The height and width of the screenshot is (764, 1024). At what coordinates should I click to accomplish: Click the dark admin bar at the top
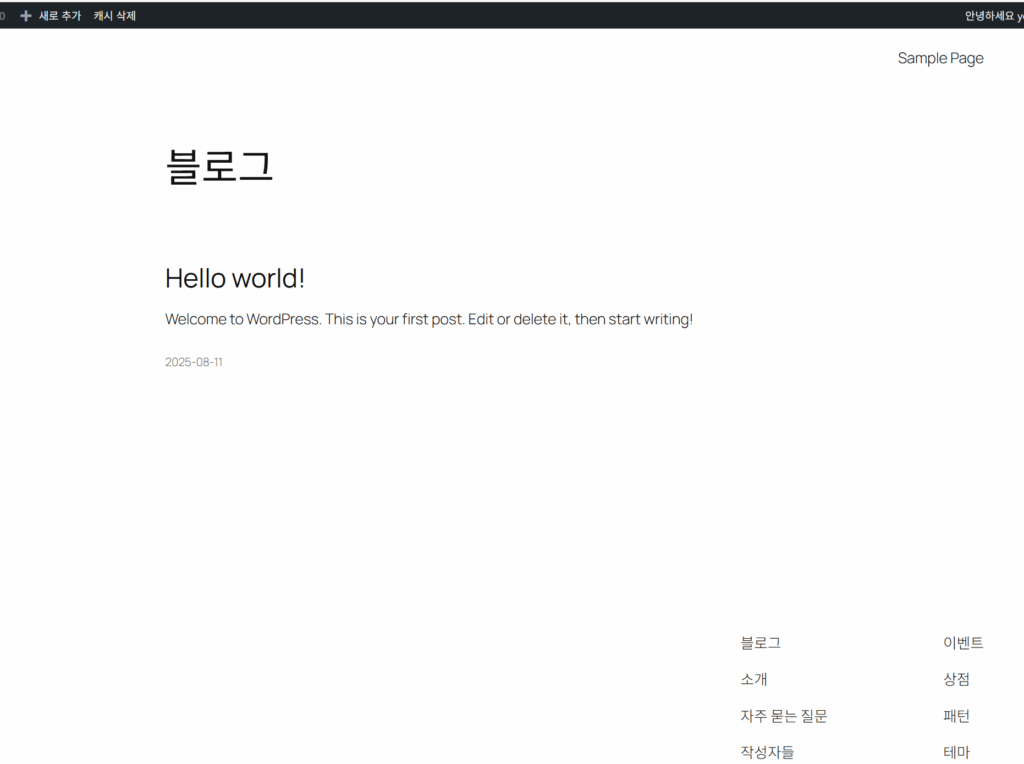(x=500, y=15)
